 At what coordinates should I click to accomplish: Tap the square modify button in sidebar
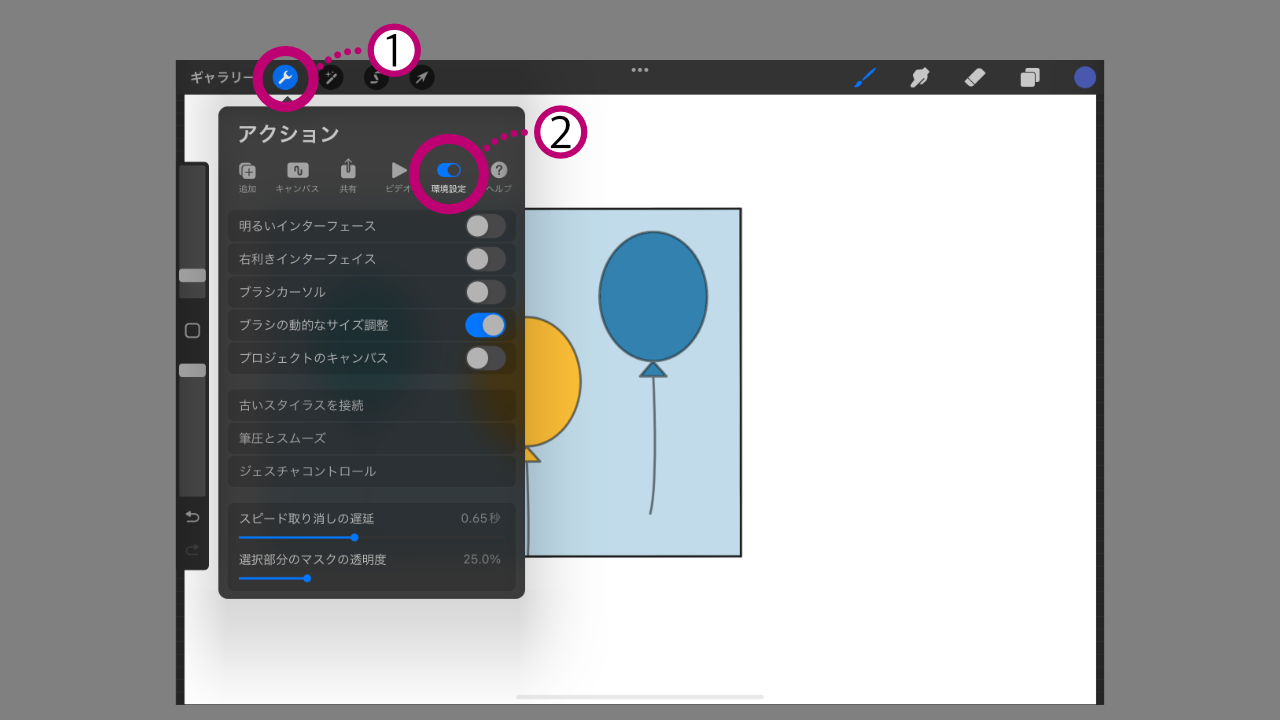192,330
